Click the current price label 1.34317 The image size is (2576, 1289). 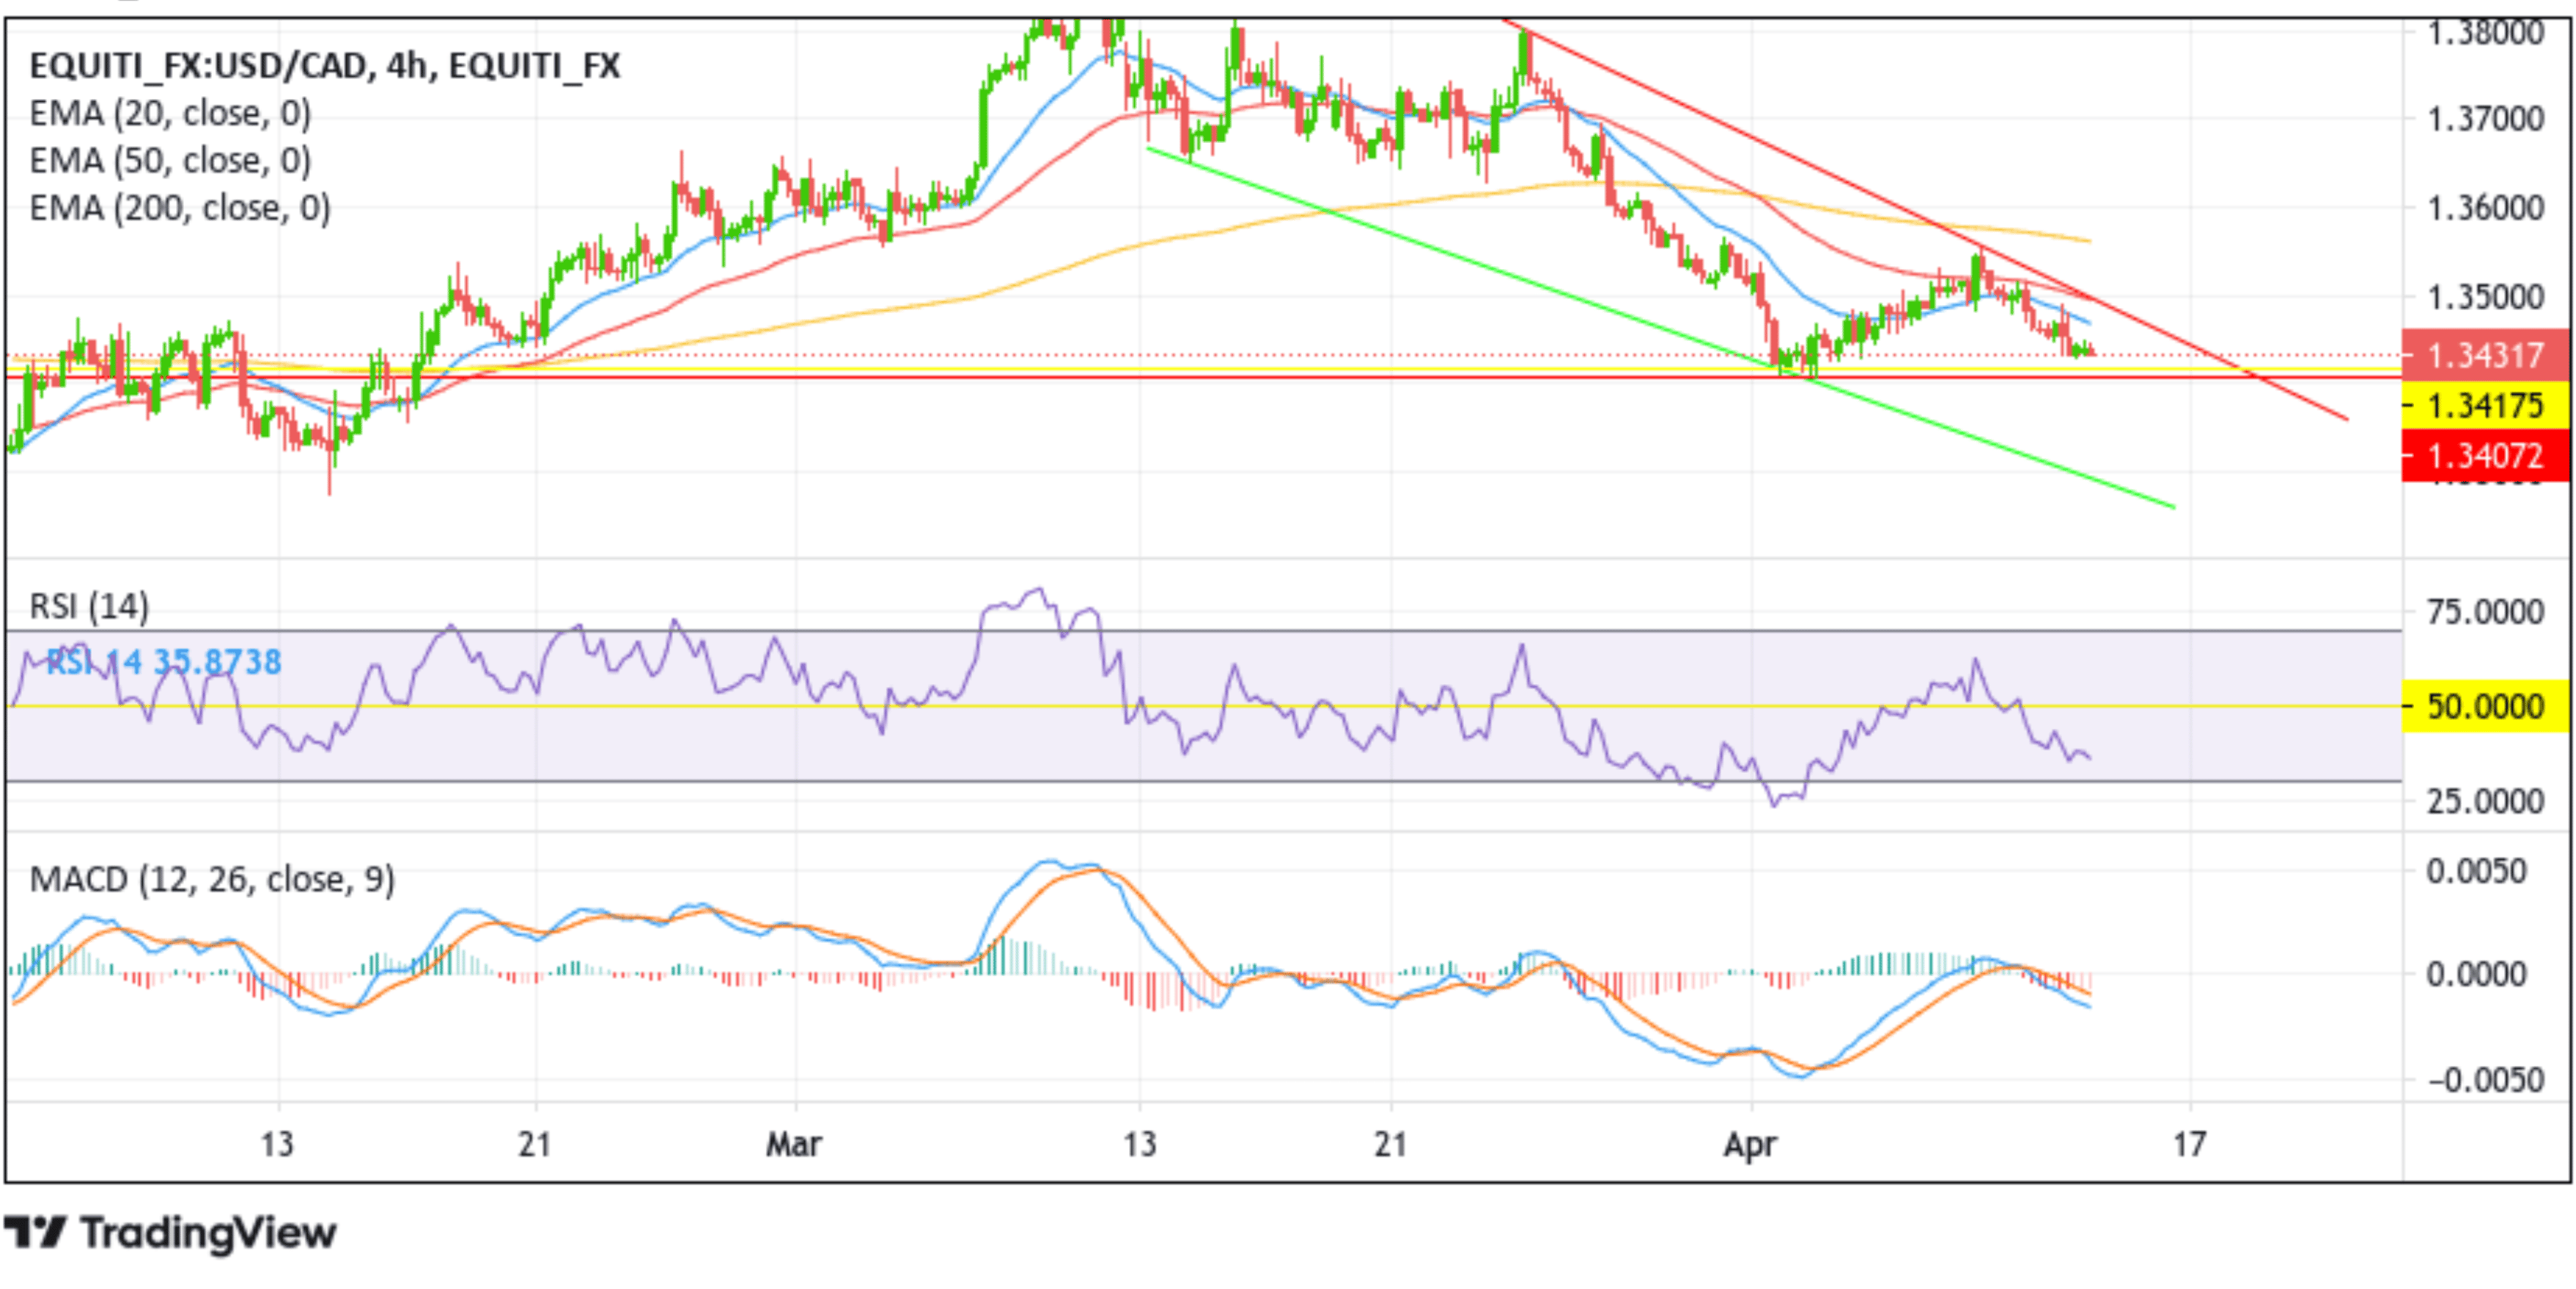click(2485, 355)
